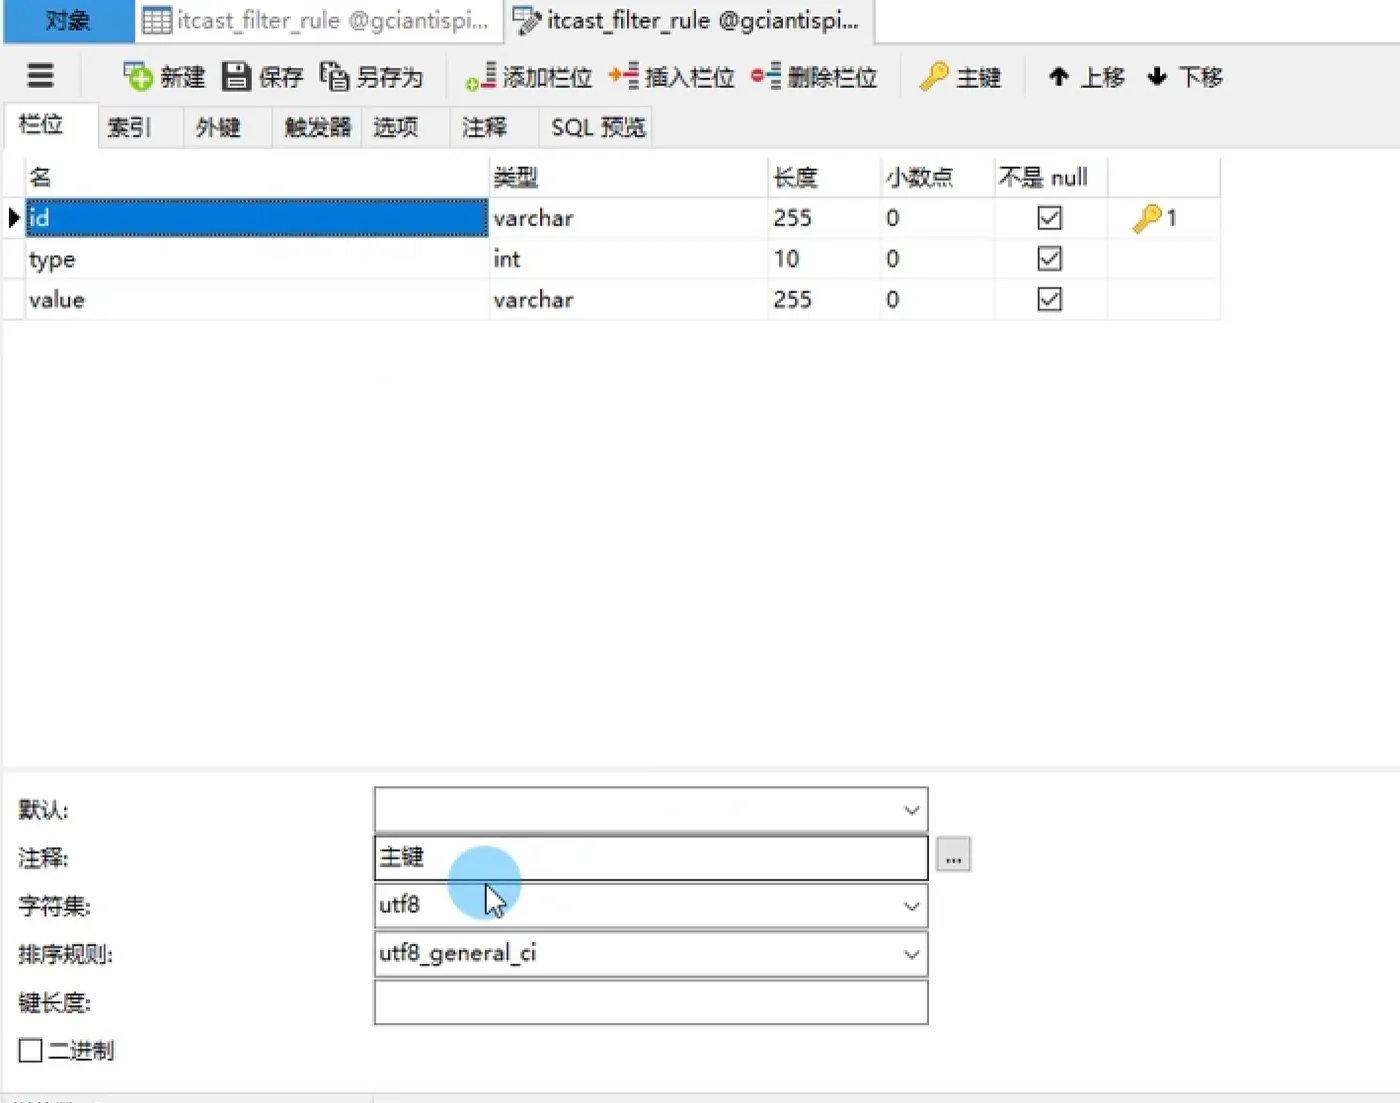Click the 注释 comment input field
Viewport: 1400px width, 1103px height.
click(651, 857)
